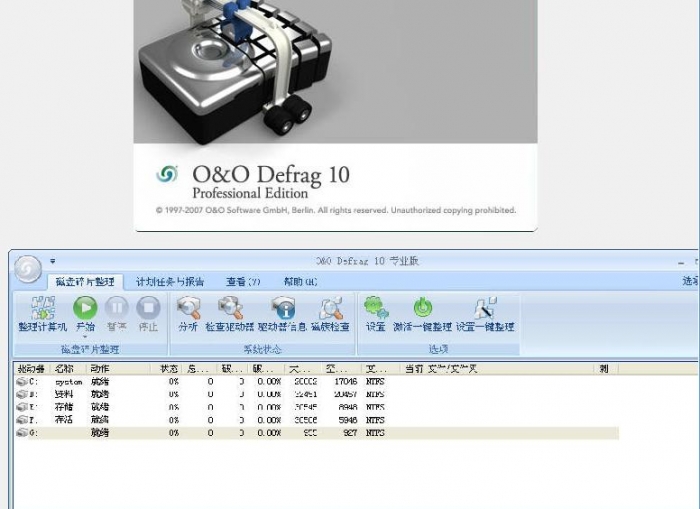This screenshot has height=509, width=700.
Task: Sort by 状态 column header
Action: (167, 369)
